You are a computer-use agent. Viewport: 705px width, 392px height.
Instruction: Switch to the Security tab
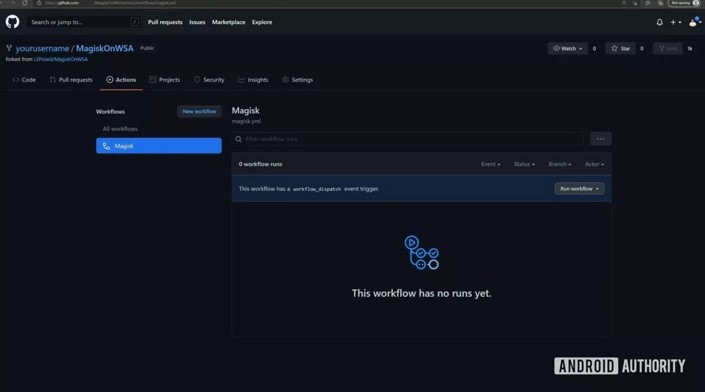209,80
